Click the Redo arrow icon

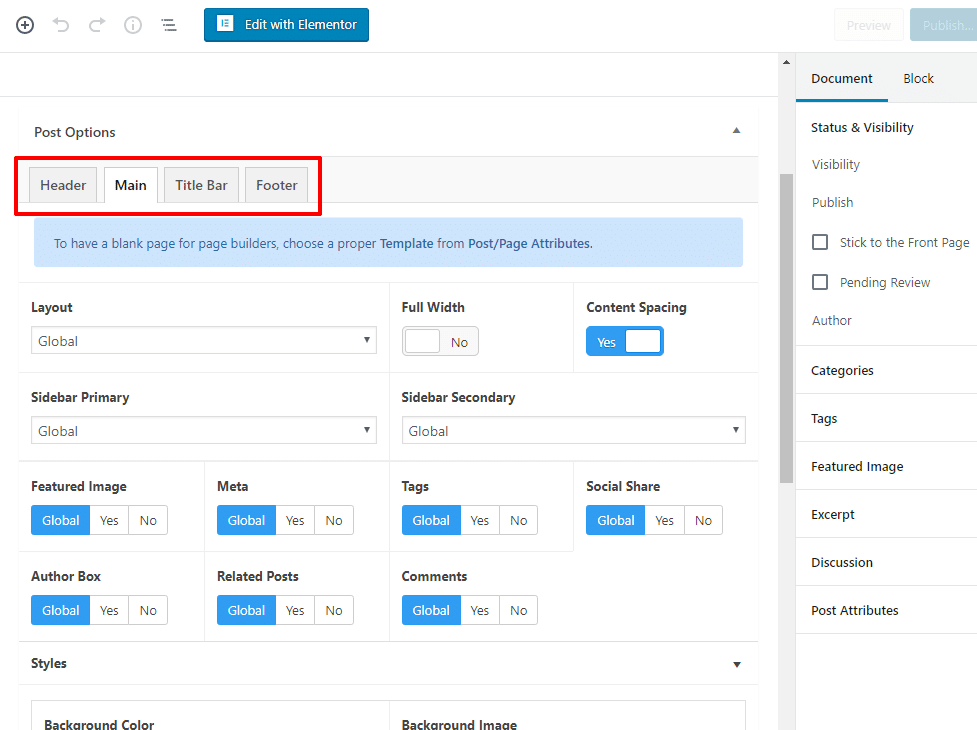[x=97, y=25]
